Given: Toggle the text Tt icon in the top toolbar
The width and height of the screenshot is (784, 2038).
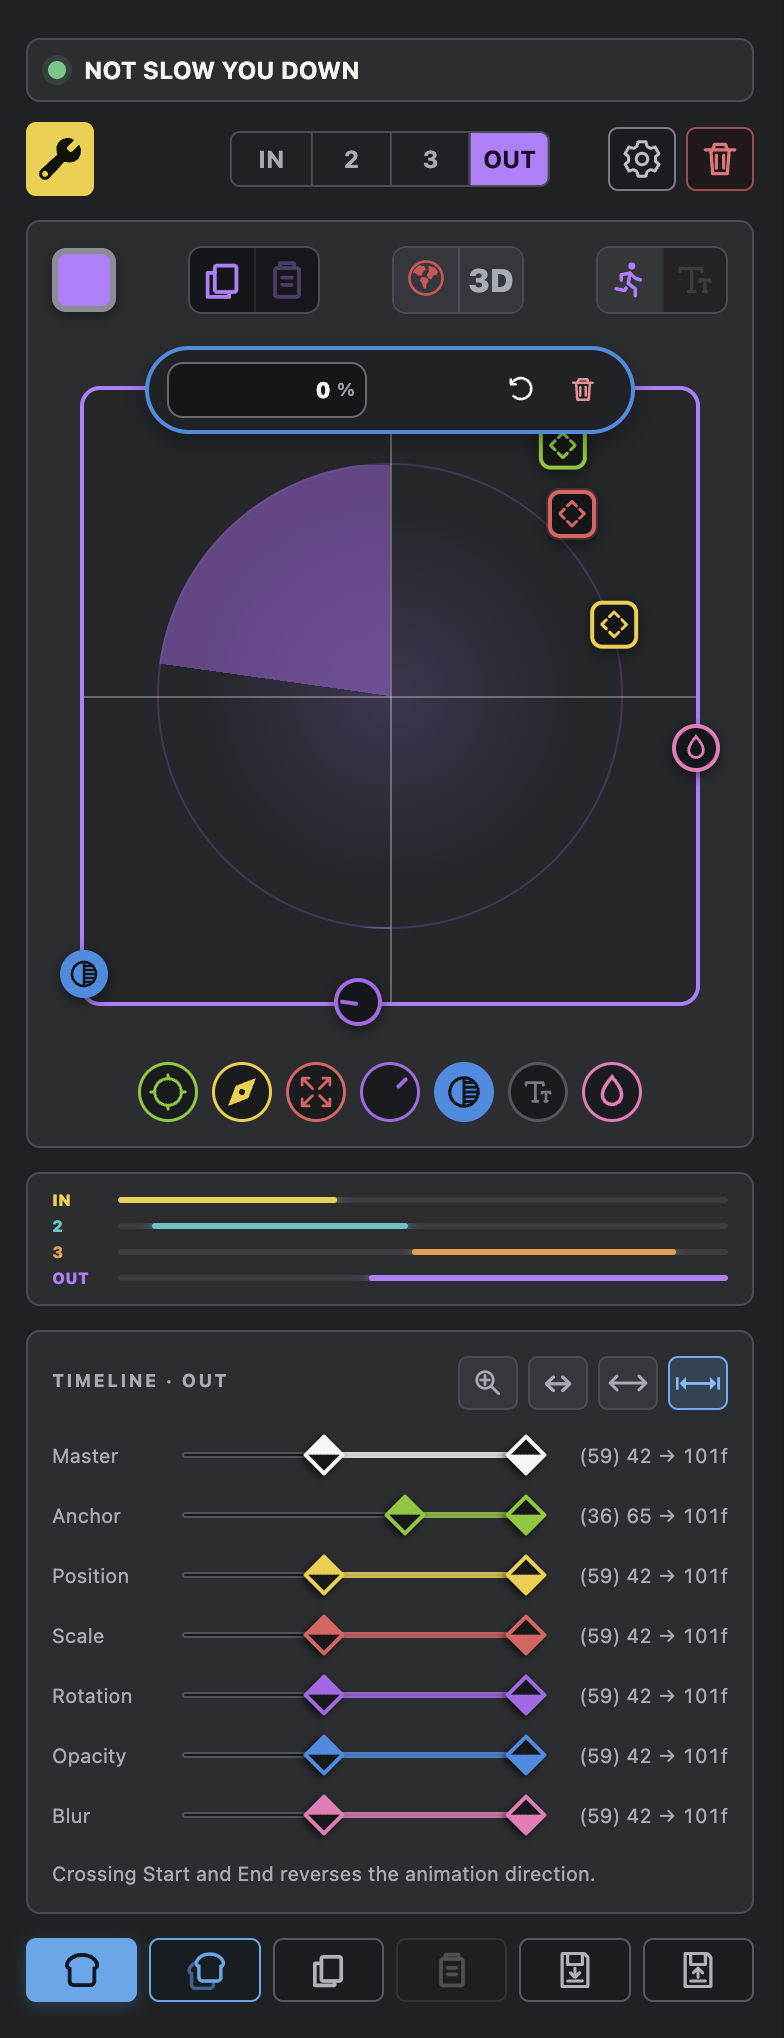Looking at the screenshot, I should coord(695,280).
